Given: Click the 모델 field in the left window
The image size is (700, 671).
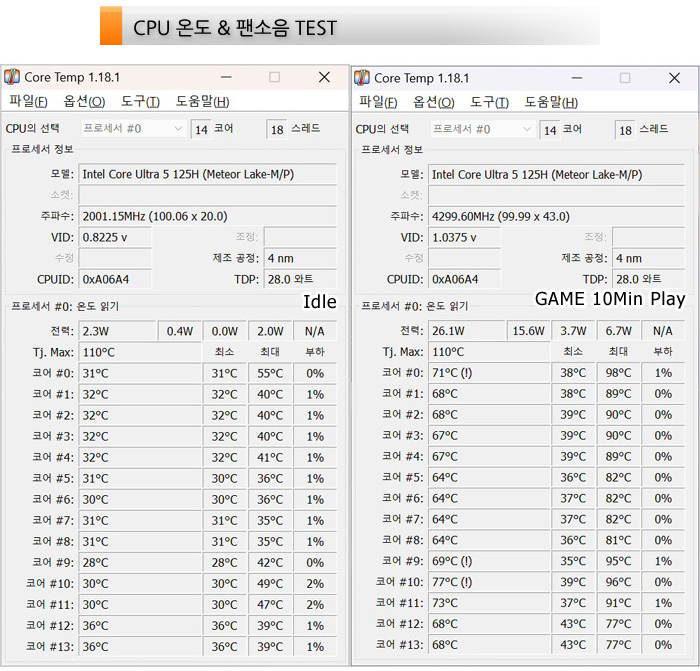Looking at the screenshot, I should 207,174.
